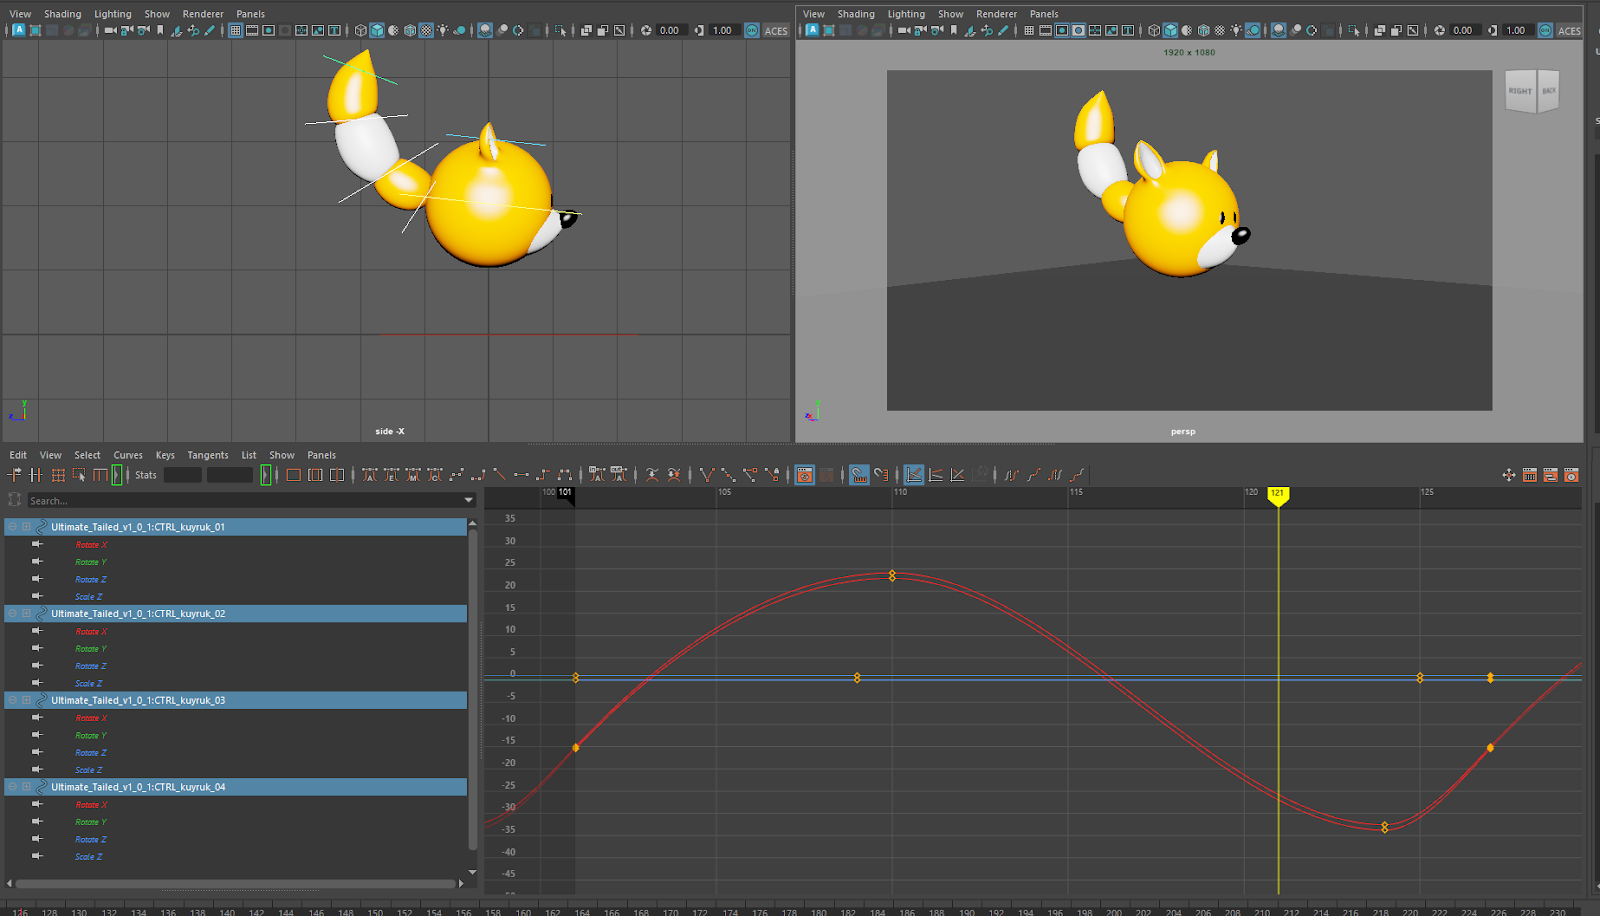The image size is (1600, 916).
Task: Open the Renderer menu in persp view panel
Action: pos(997,14)
